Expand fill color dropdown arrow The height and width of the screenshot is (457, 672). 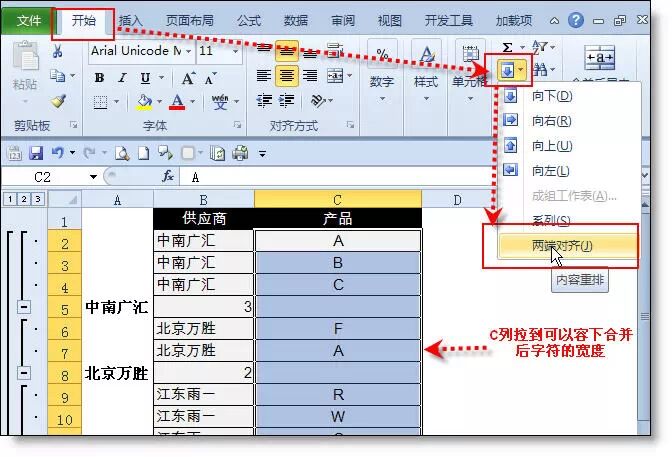[159, 102]
